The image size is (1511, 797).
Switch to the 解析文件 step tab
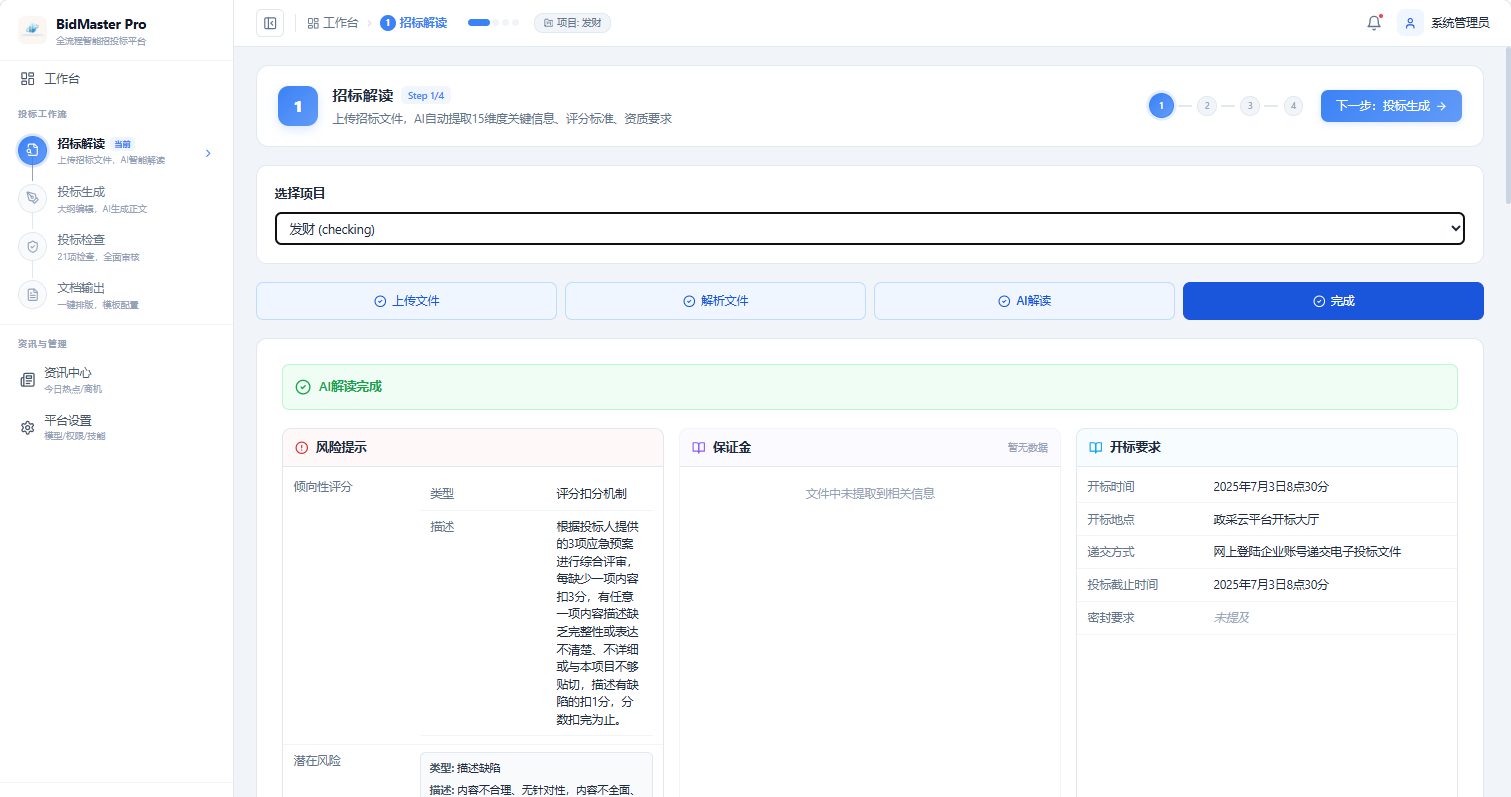(715, 301)
